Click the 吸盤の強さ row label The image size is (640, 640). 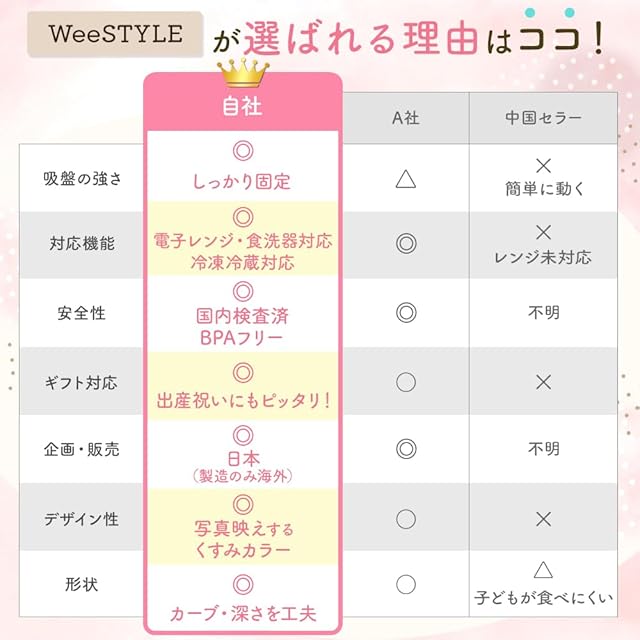coord(83,179)
